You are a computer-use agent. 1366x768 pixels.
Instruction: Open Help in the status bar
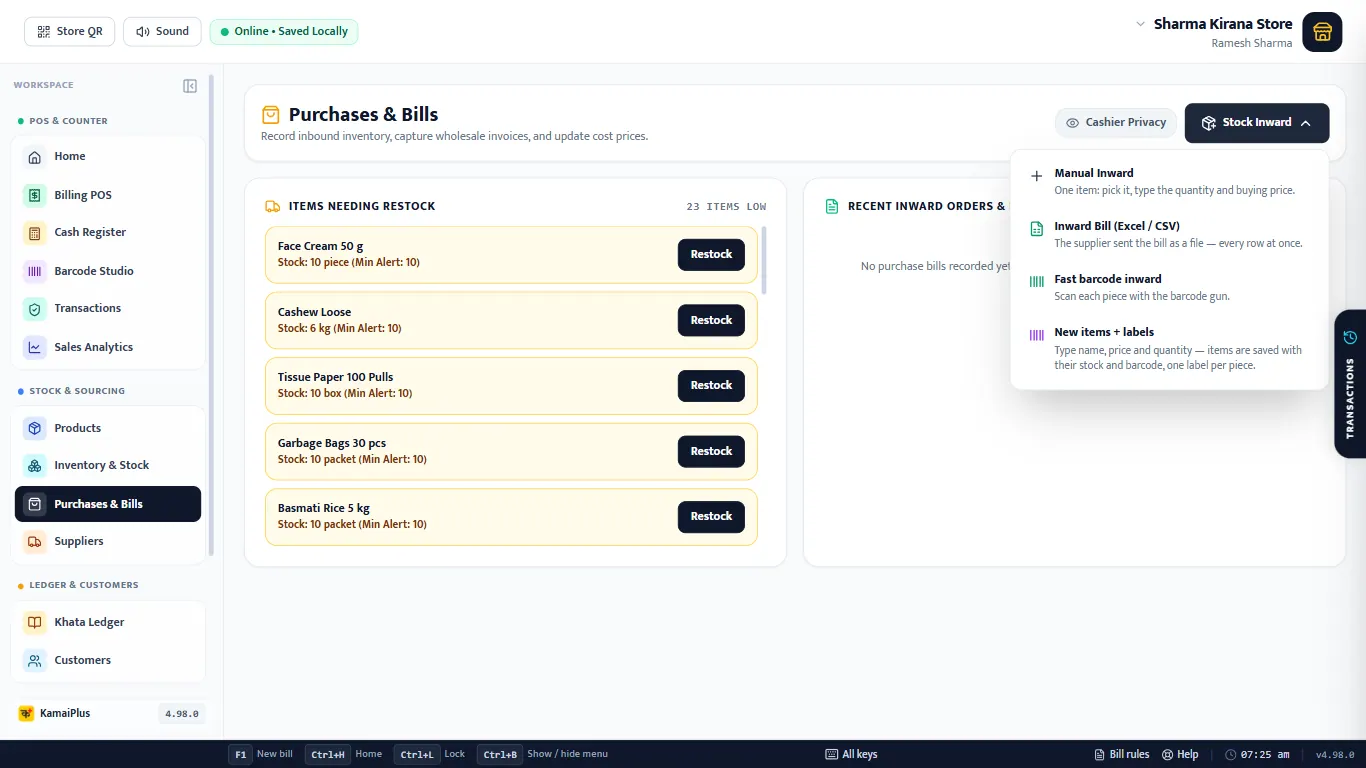[1180, 754]
